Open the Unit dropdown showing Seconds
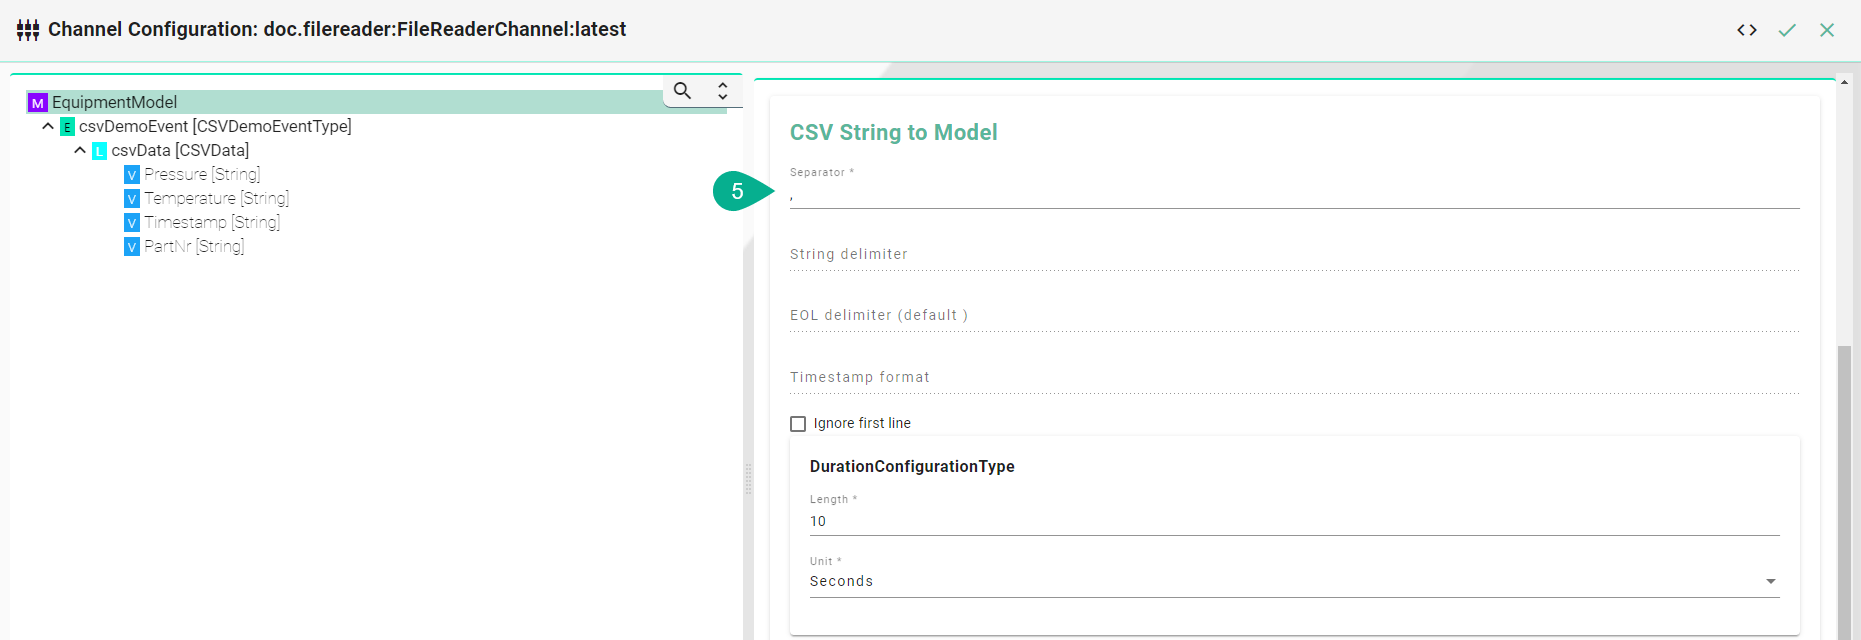Viewport: 1861px width, 640px height. pyautogui.click(x=1294, y=581)
